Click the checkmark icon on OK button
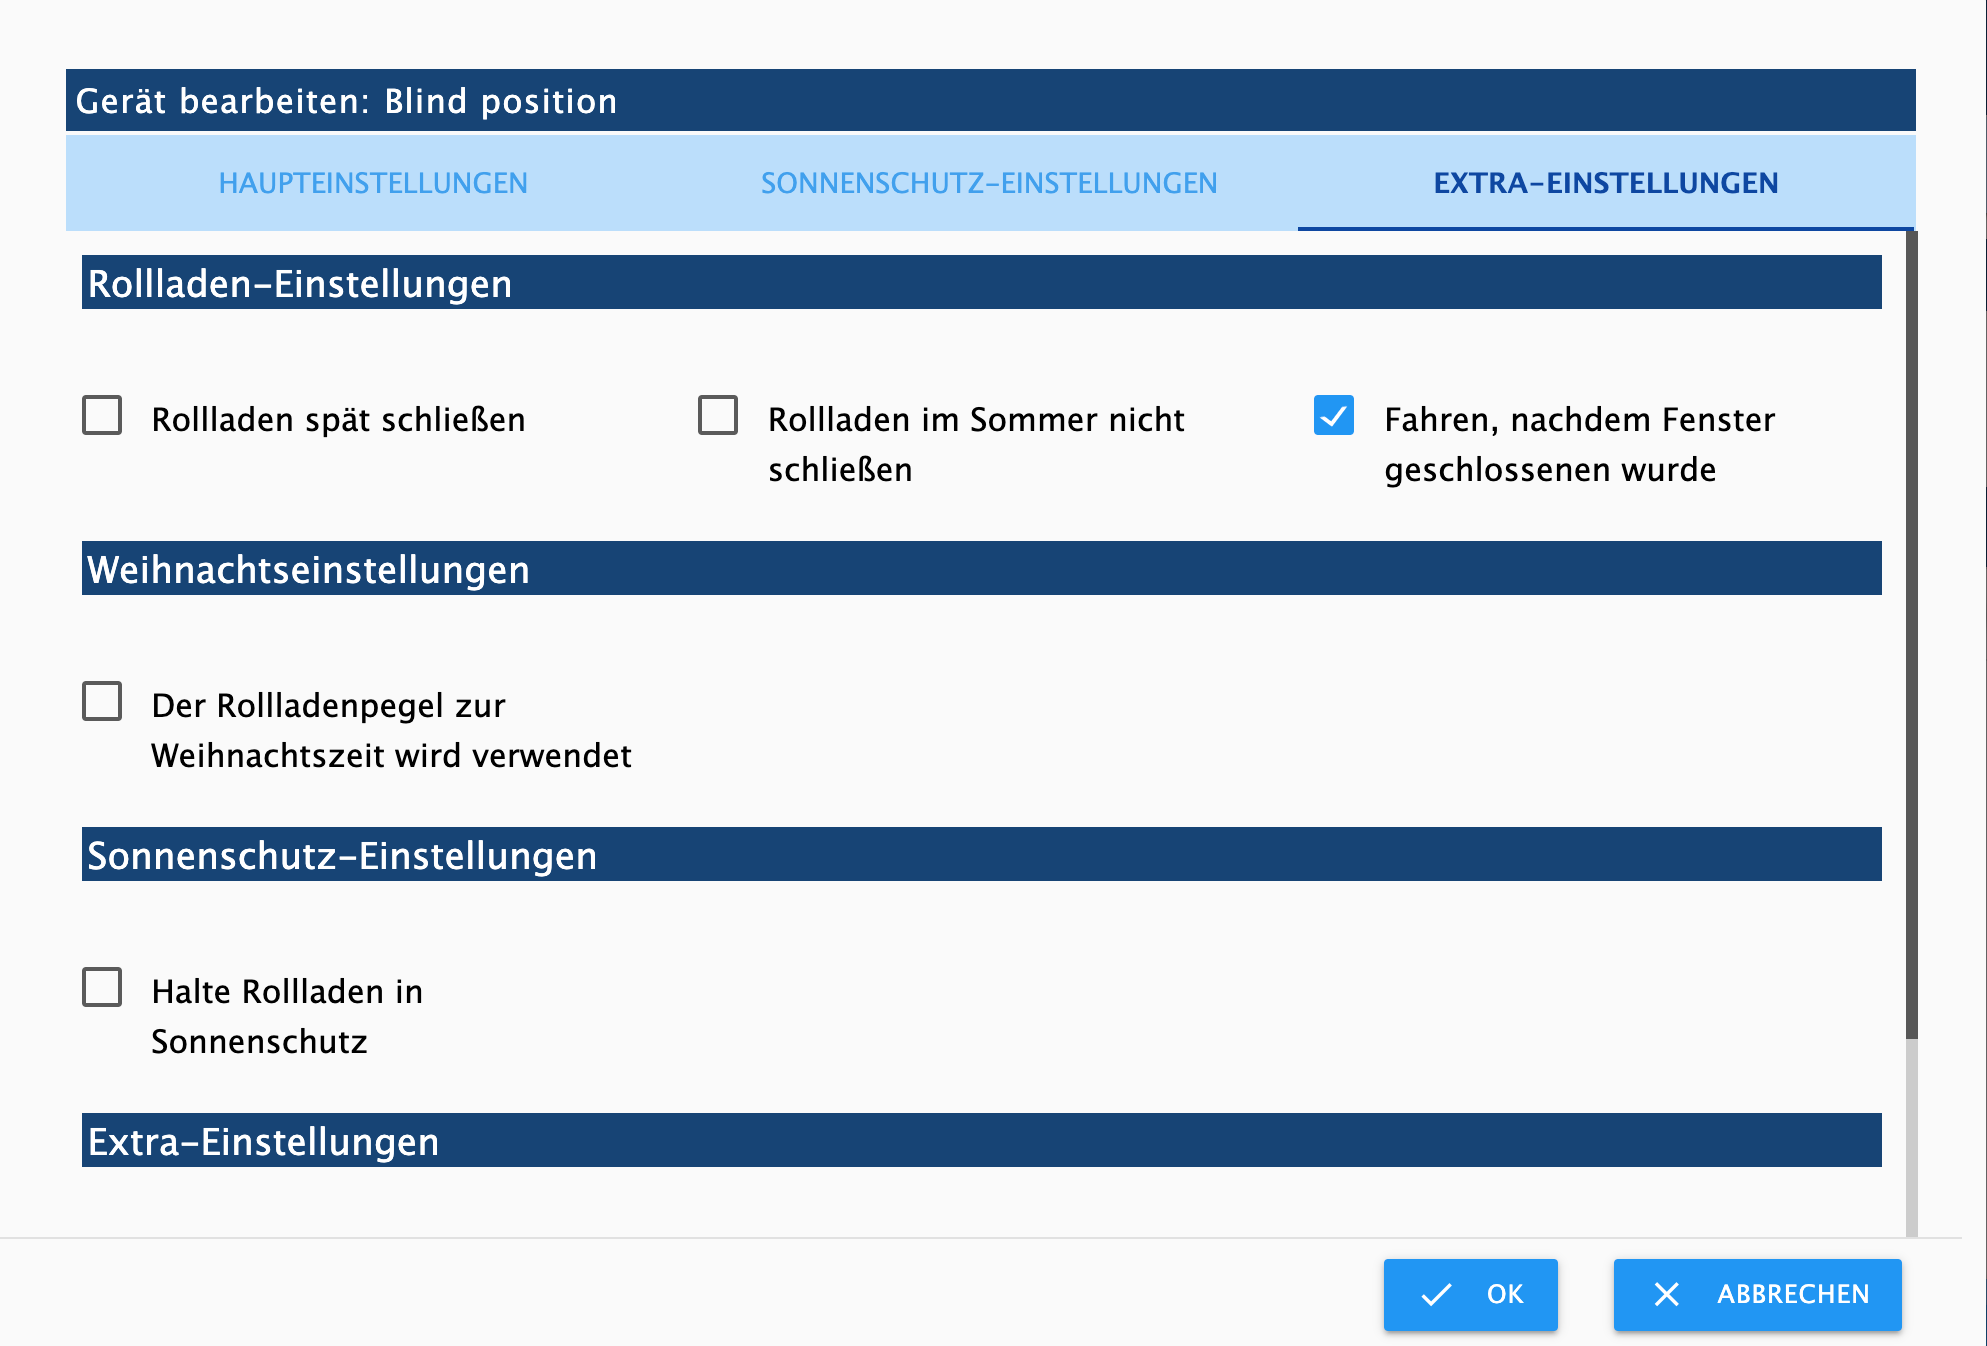The width and height of the screenshot is (1987, 1346). tap(1436, 1295)
